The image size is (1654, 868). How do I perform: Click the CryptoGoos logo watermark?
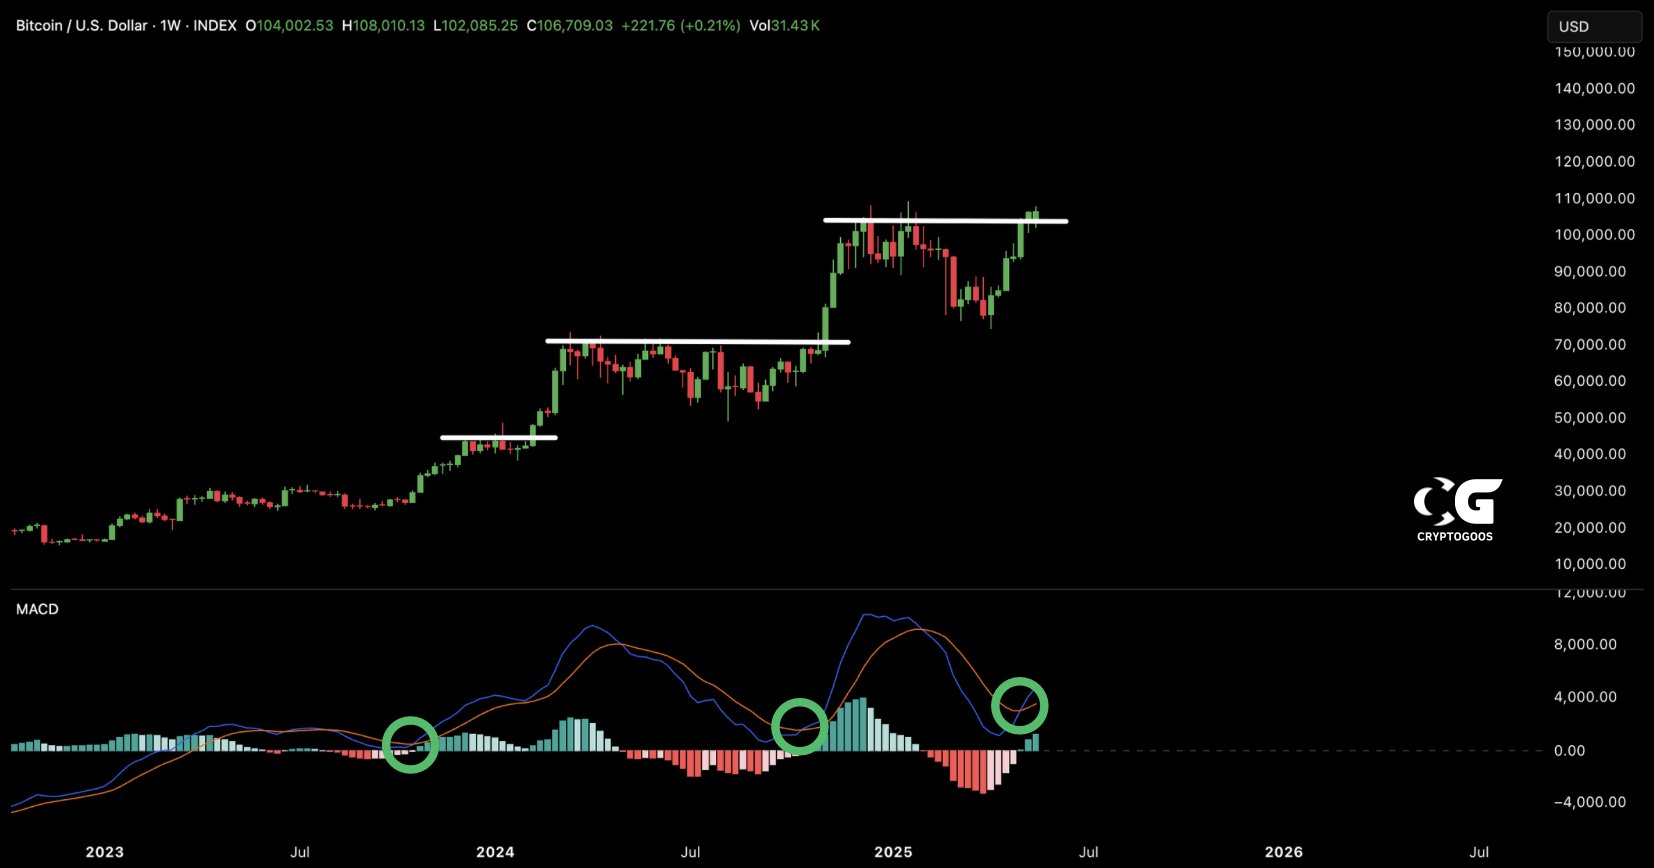click(1456, 508)
